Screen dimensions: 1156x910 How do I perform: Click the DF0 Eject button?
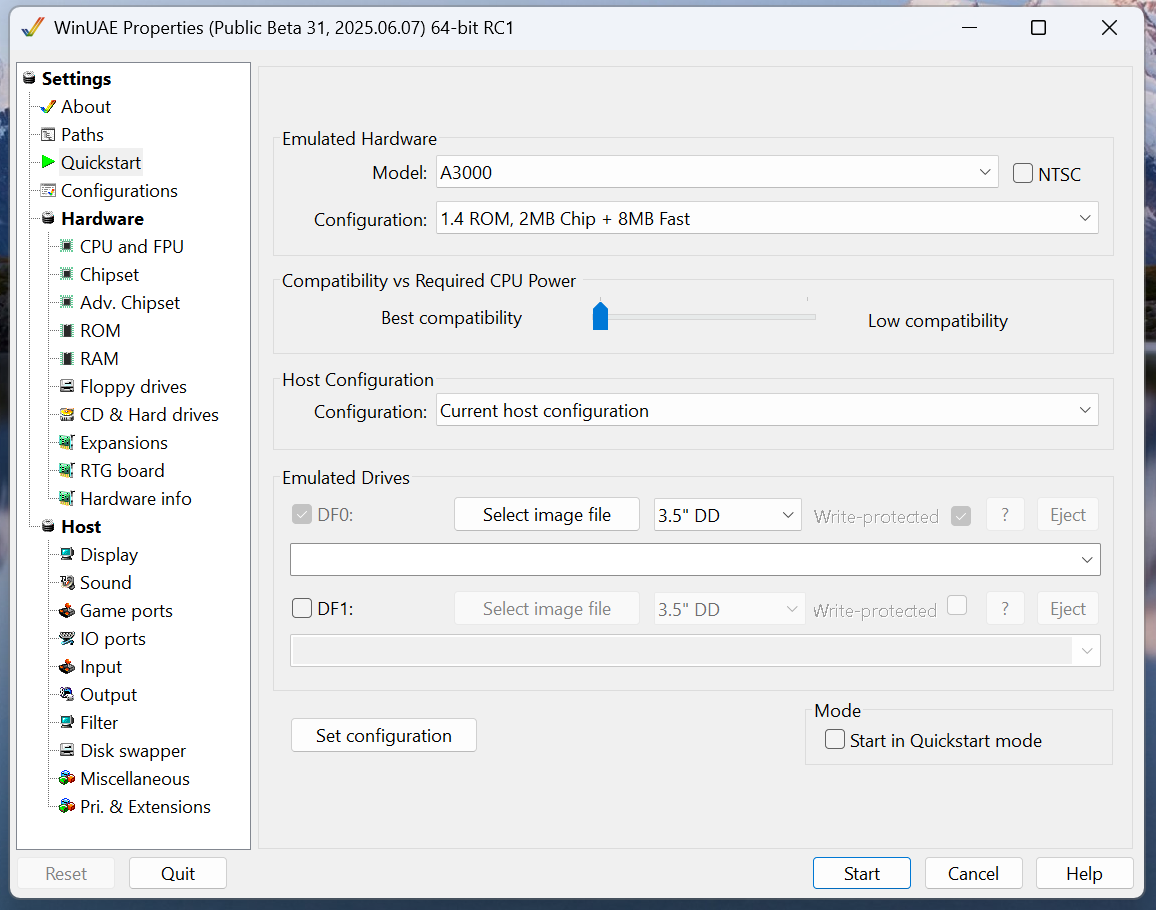(x=1068, y=515)
